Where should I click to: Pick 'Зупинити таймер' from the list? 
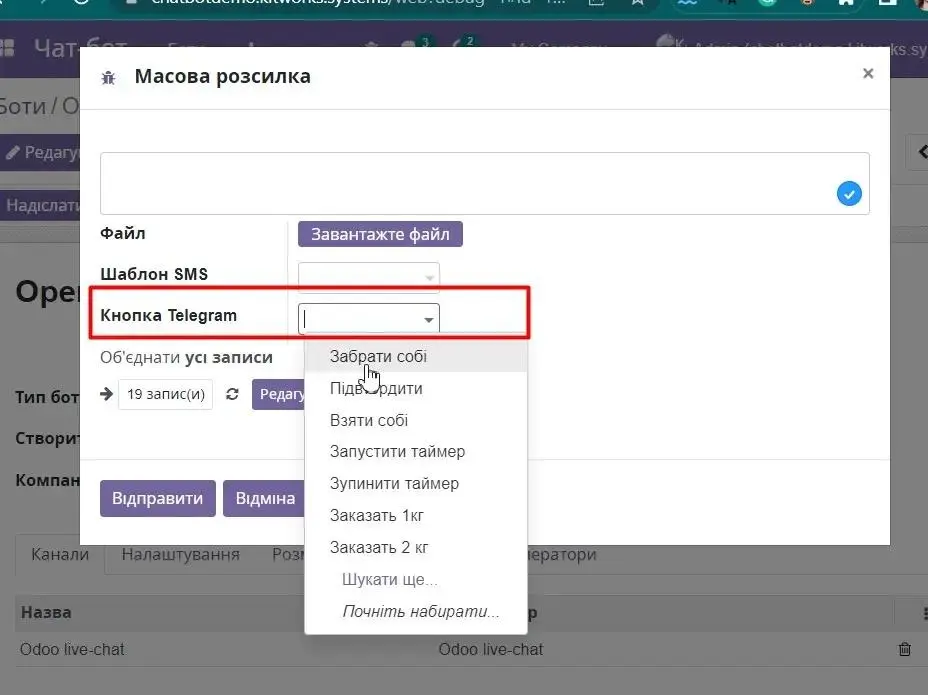coord(394,483)
